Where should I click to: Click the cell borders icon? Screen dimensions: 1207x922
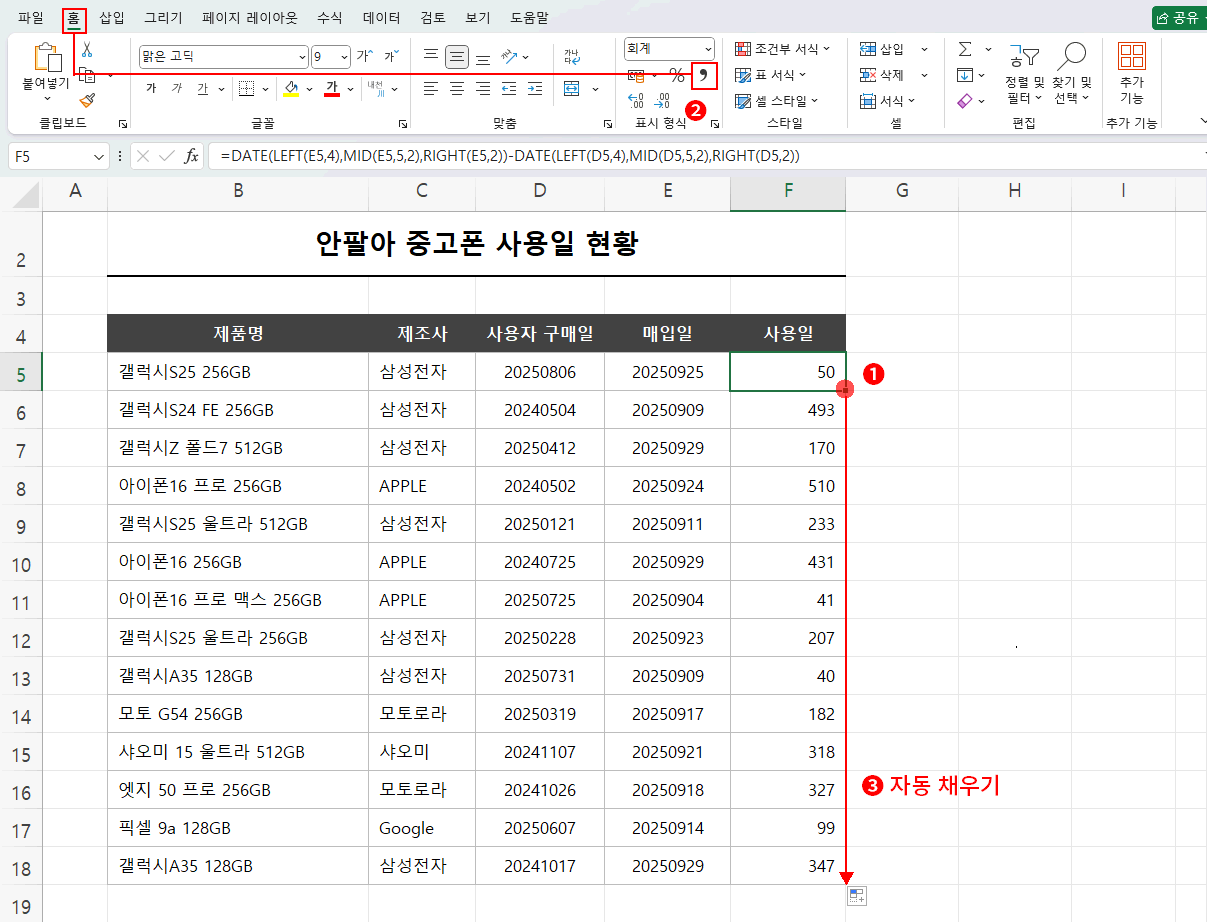click(x=246, y=89)
